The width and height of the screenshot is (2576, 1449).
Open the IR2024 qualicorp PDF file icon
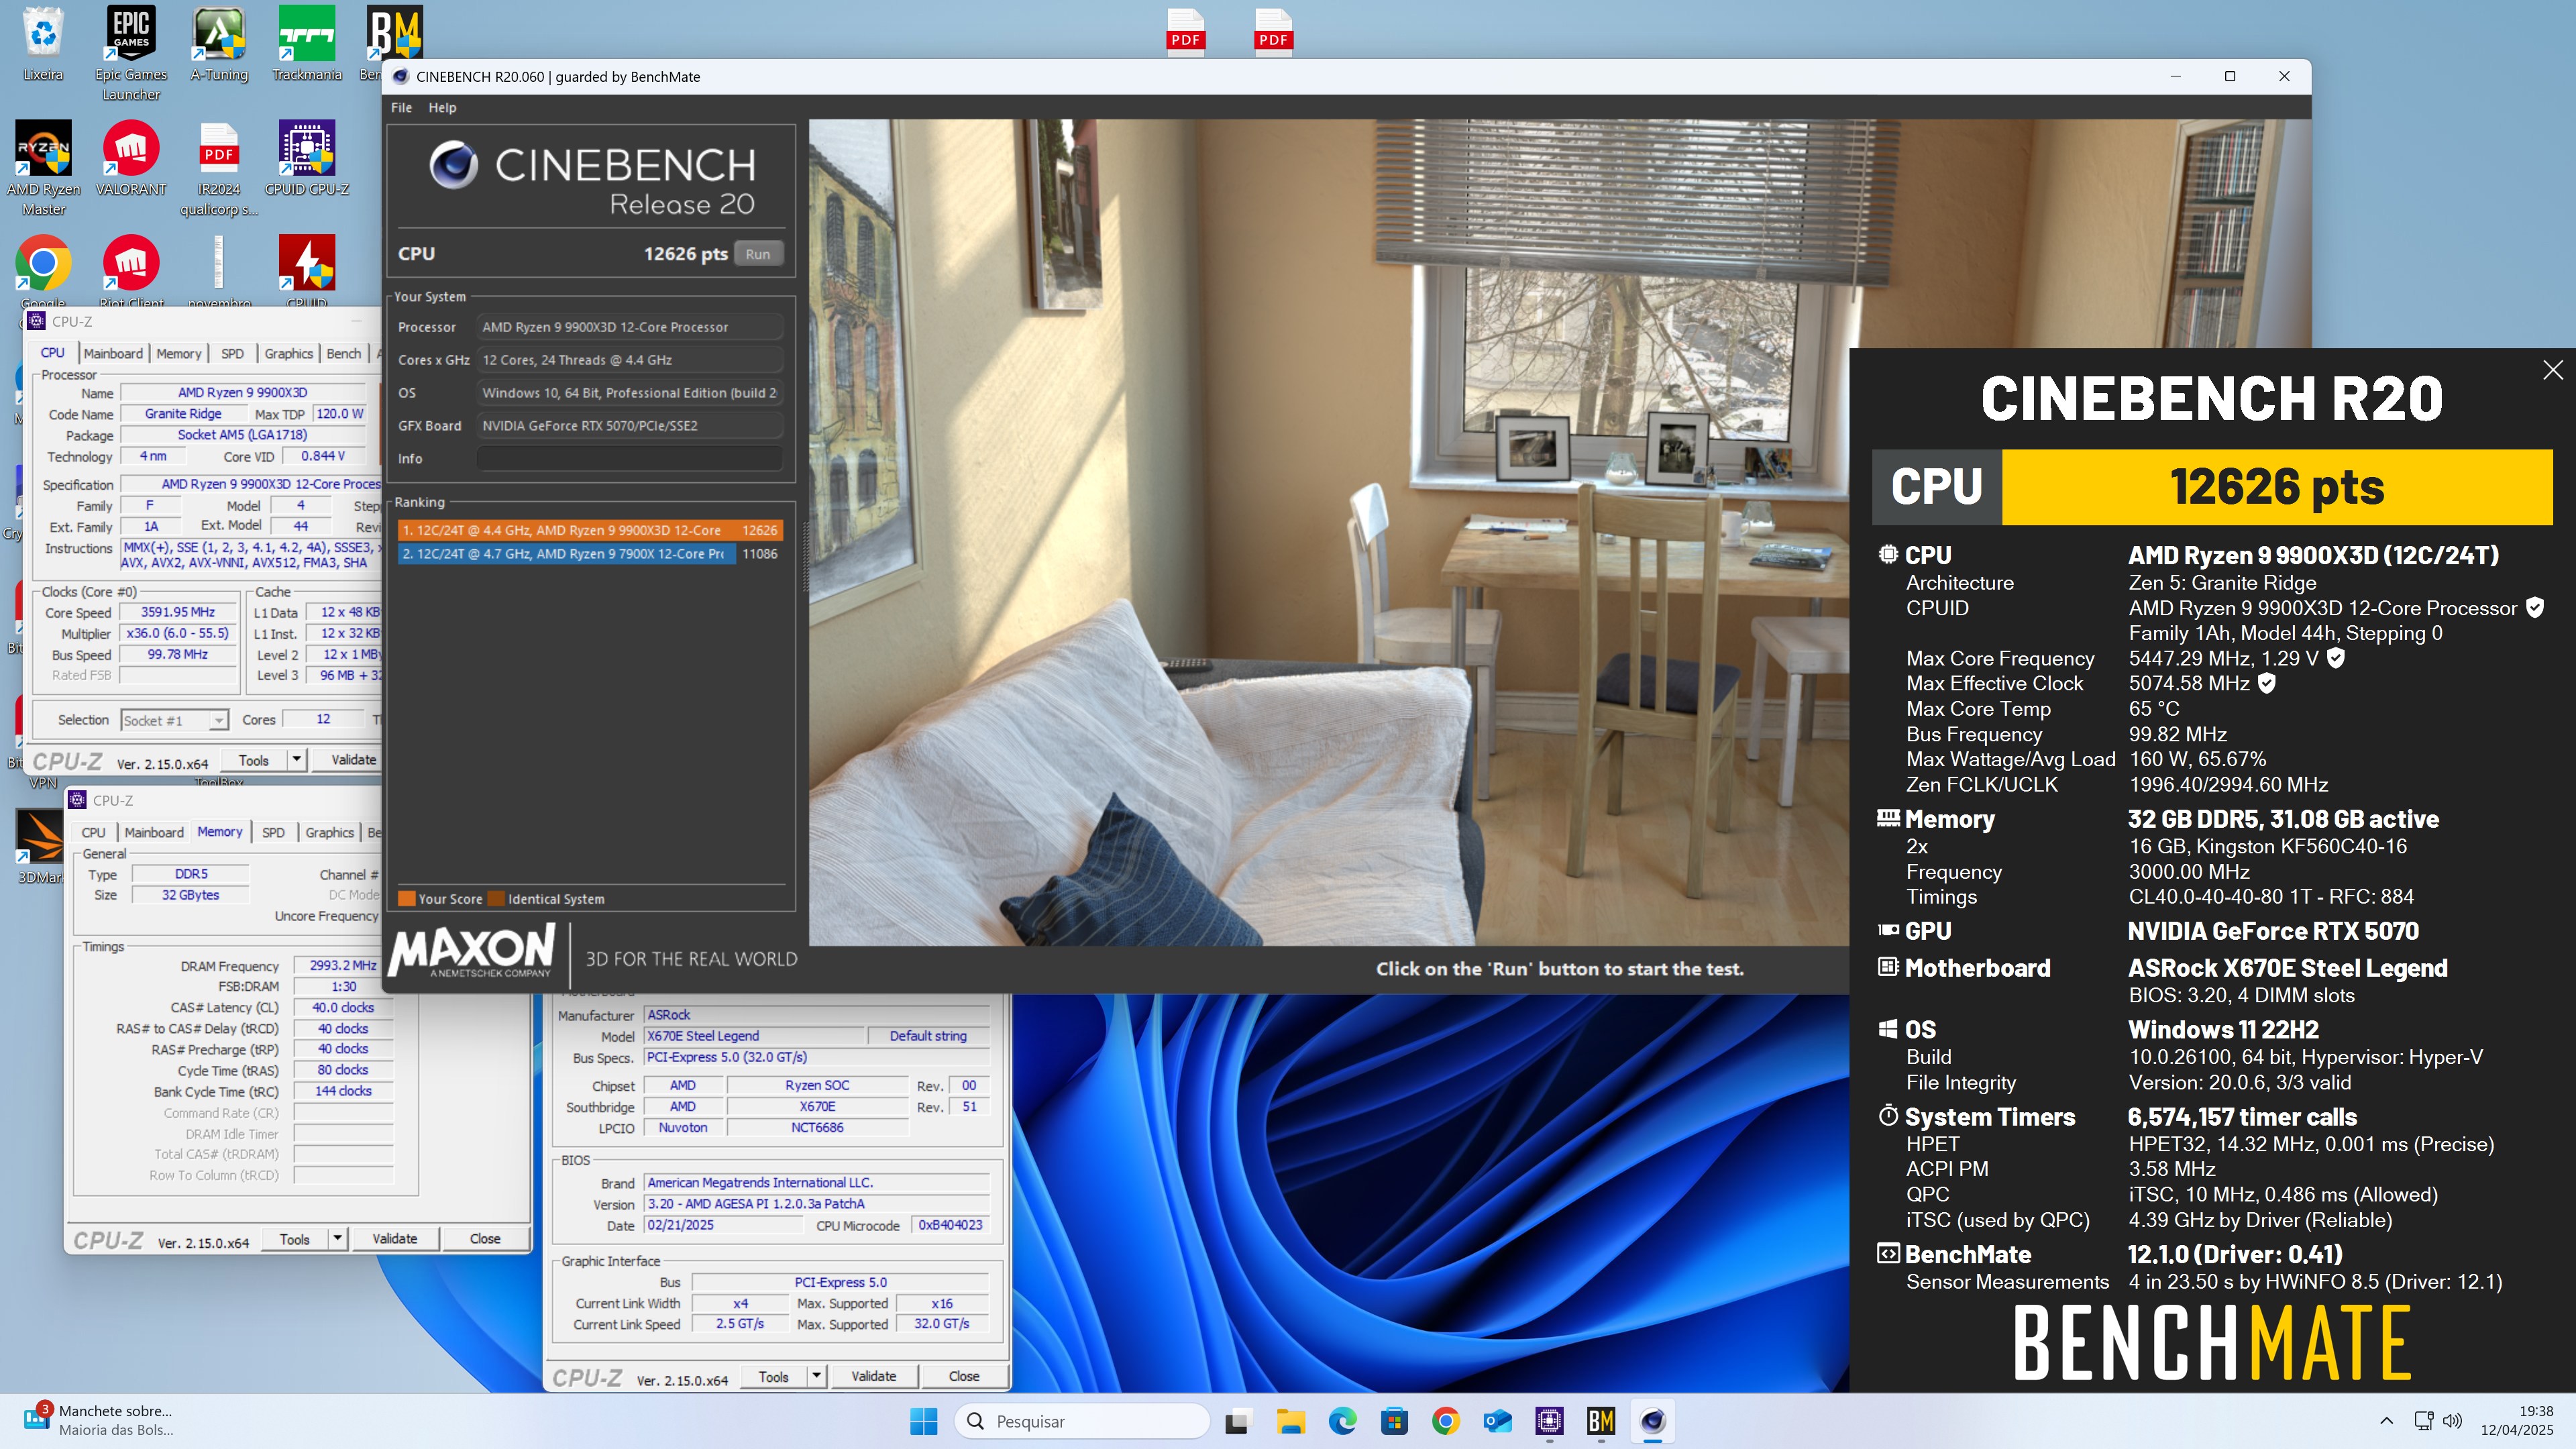point(219,167)
